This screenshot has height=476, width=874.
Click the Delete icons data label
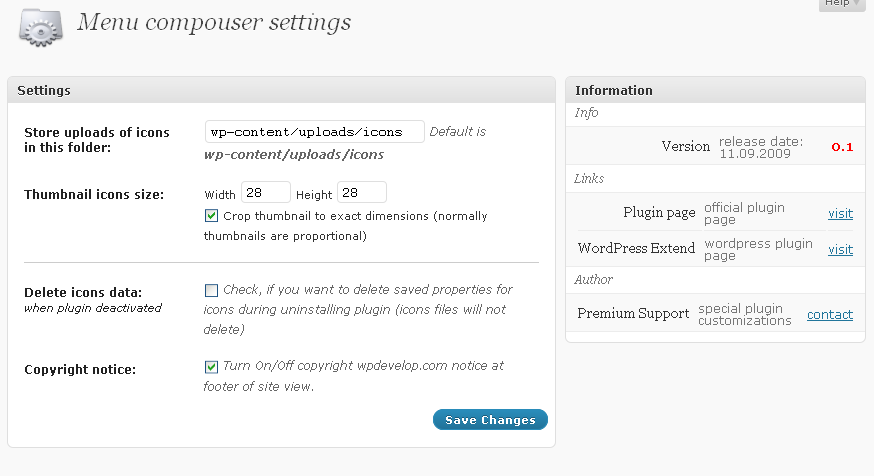tap(83, 292)
